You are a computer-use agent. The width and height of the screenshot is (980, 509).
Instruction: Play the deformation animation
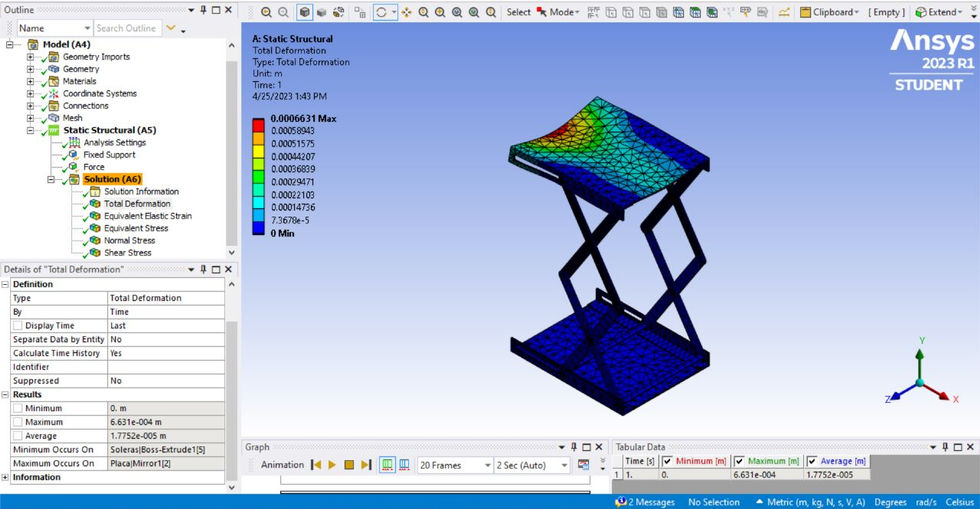coord(332,465)
